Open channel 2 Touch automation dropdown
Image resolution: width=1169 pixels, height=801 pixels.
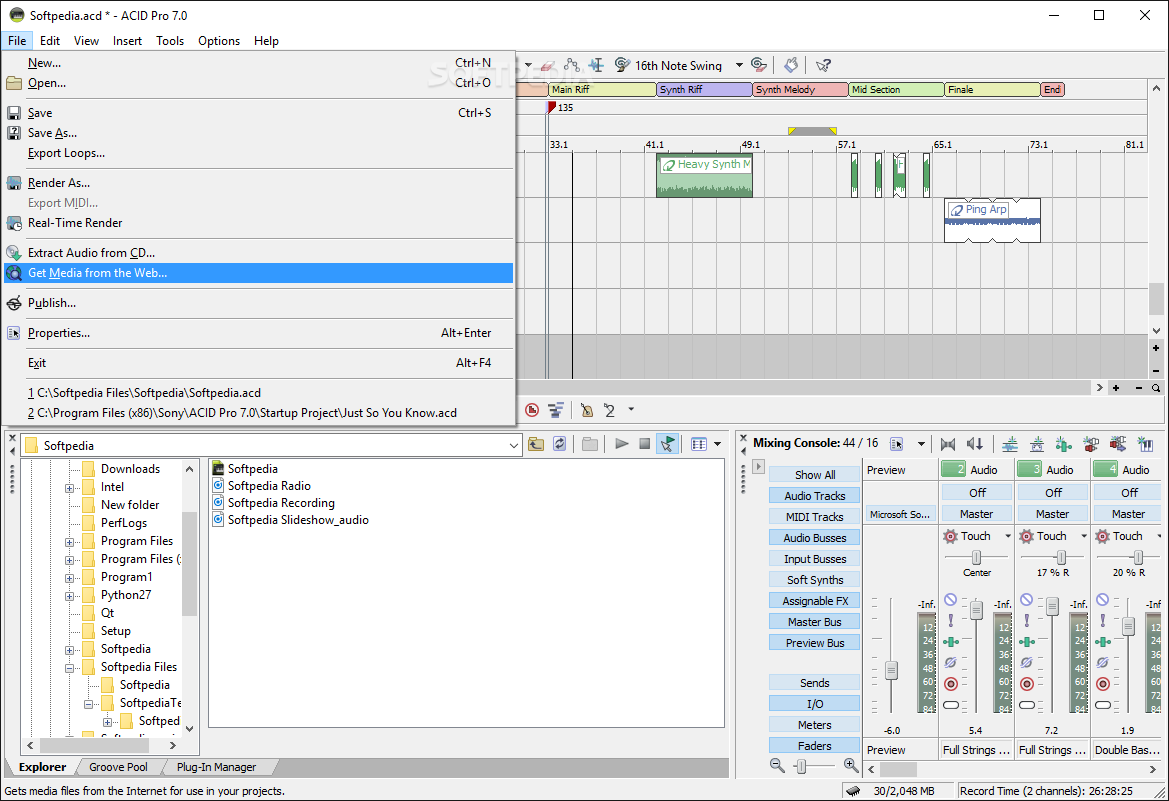click(x=1008, y=536)
